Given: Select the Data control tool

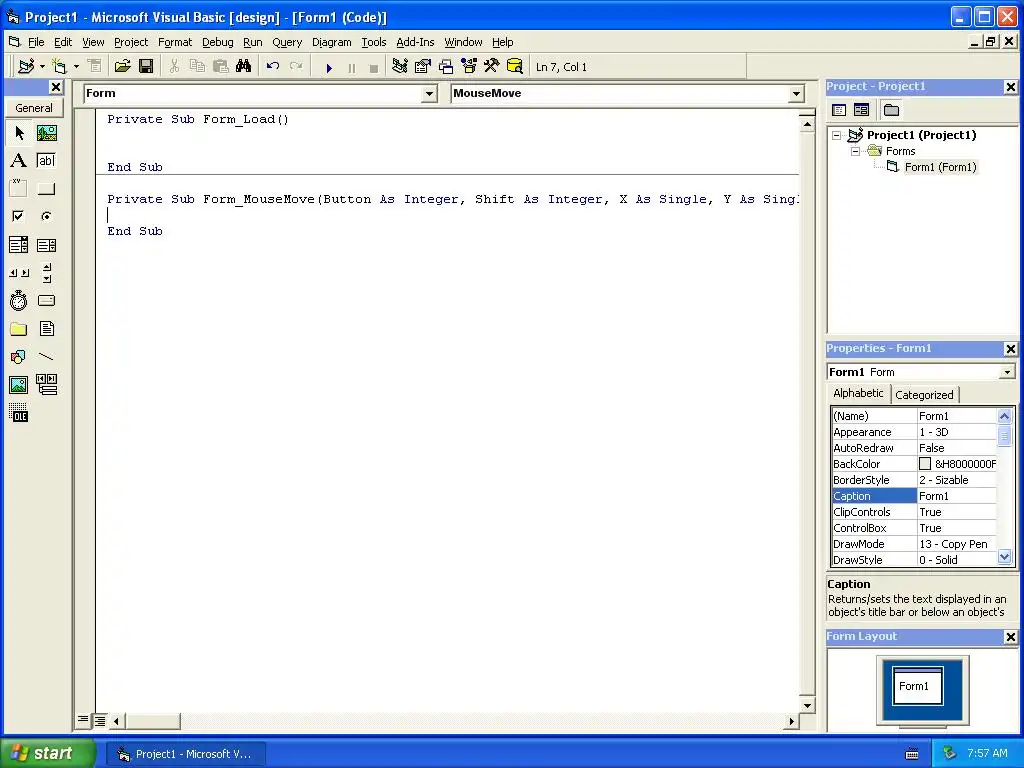Looking at the screenshot, I should tap(46, 385).
